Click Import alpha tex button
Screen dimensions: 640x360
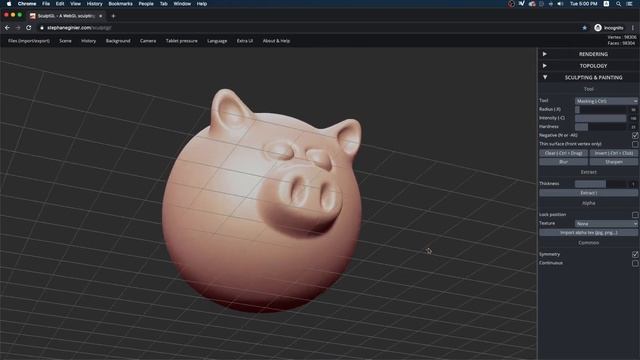pyautogui.click(x=588, y=233)
